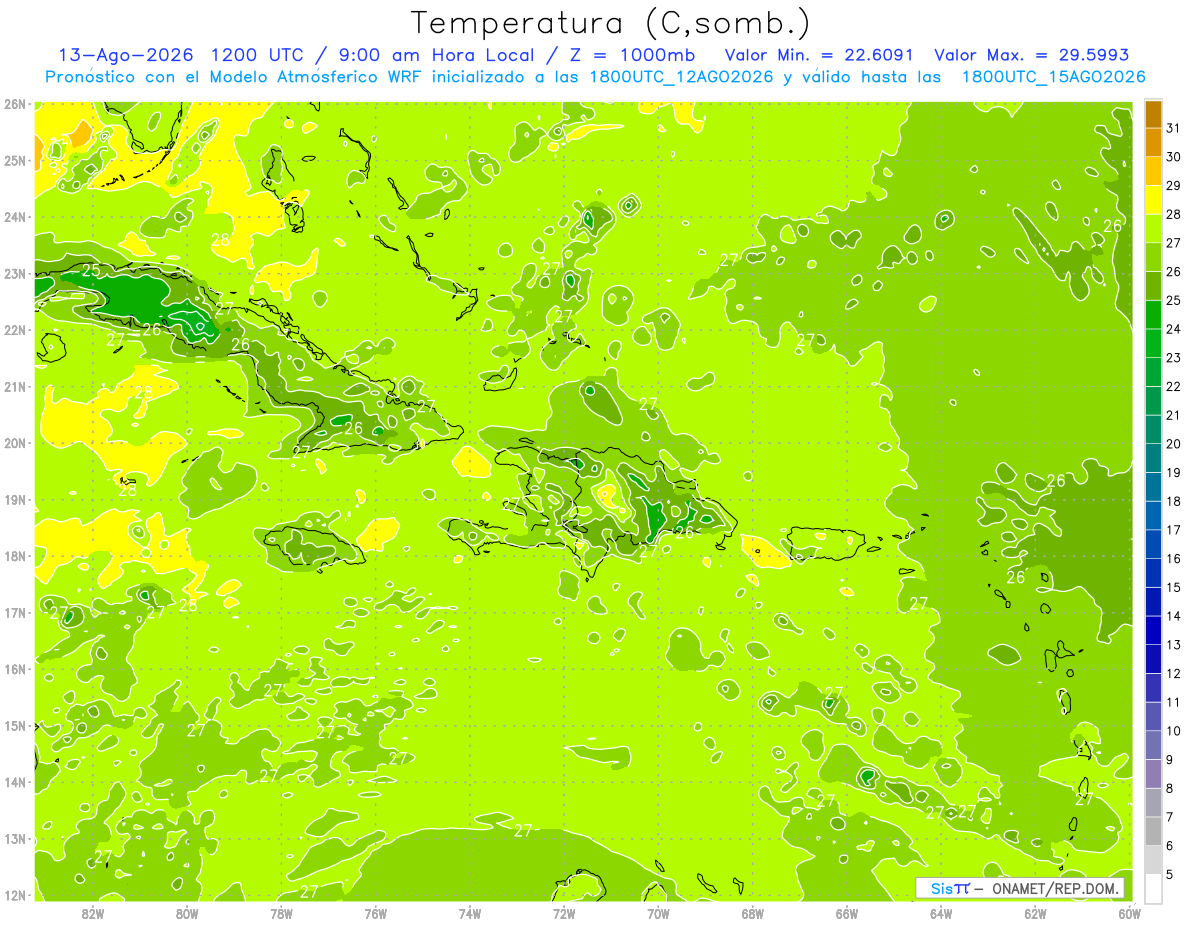Click the '25' contour label over western Cuba

pos(90,271)
